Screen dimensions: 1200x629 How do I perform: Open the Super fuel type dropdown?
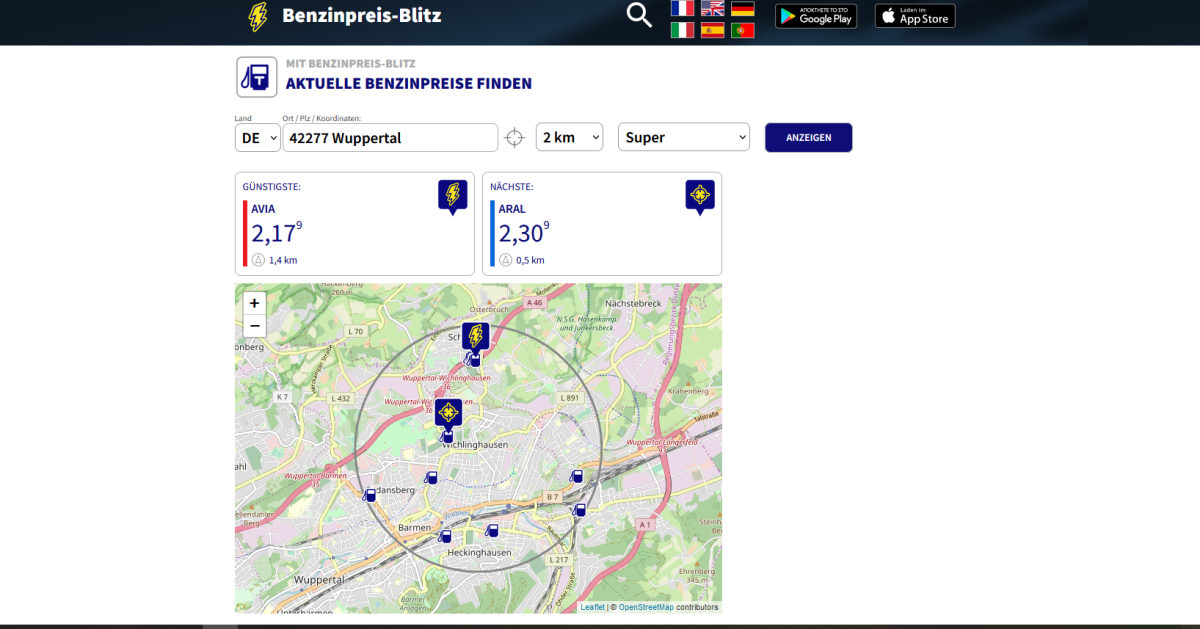[684, 137]
